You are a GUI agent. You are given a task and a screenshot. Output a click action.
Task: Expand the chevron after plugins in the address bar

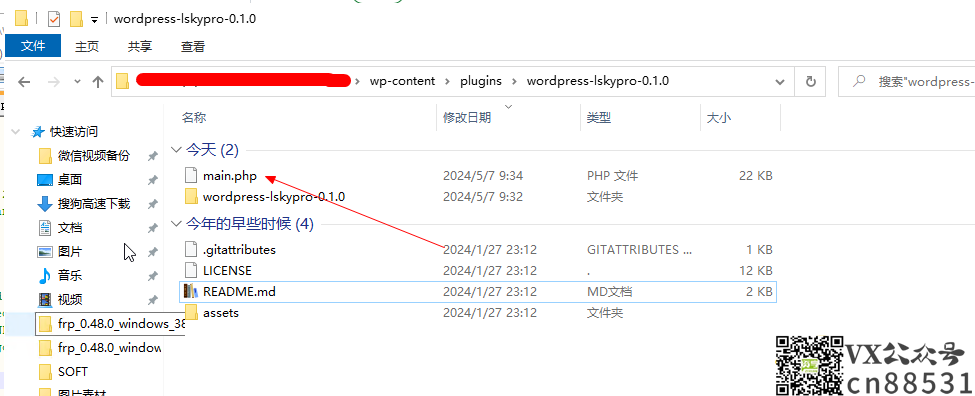pos(514,81)
